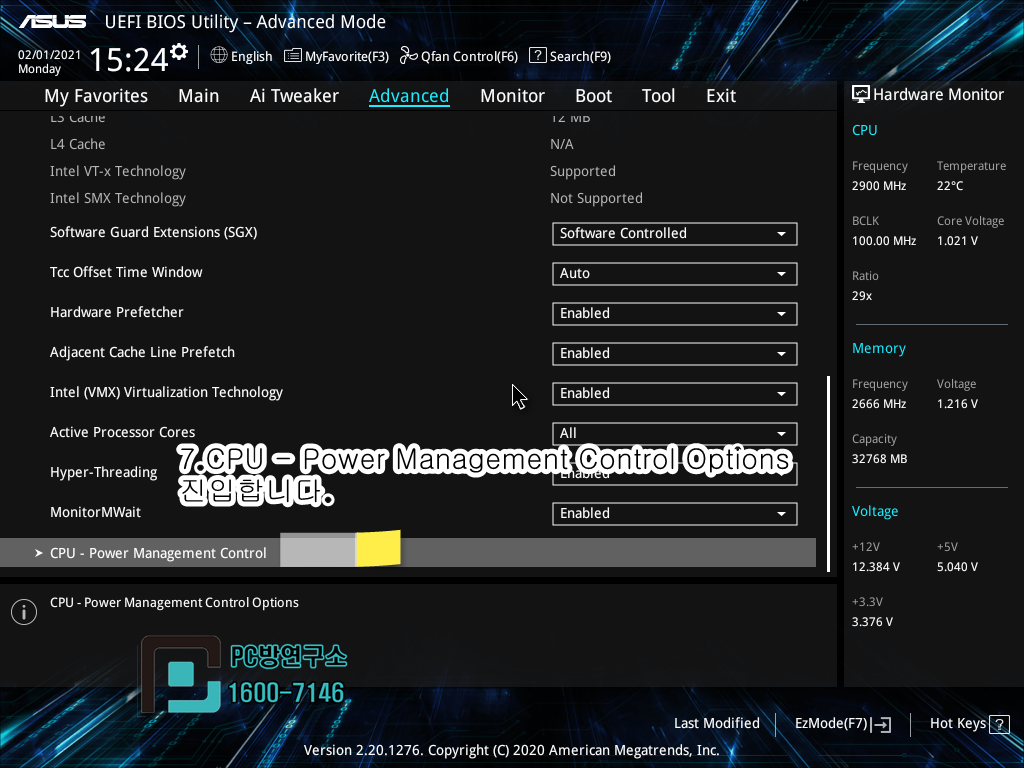1024x768 pixels.
Task: Click the +5V 5.040 V reading
Action: tap(957, 567)
